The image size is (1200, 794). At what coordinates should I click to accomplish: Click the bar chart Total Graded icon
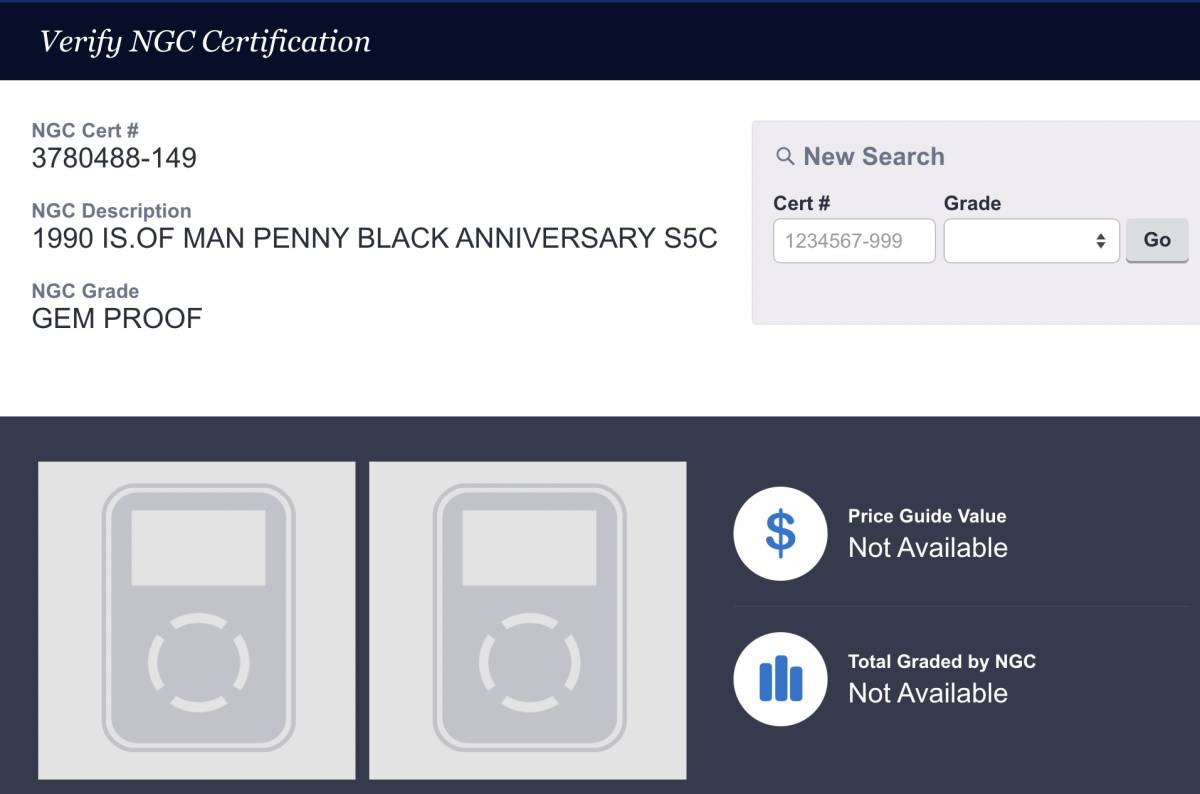780,679
